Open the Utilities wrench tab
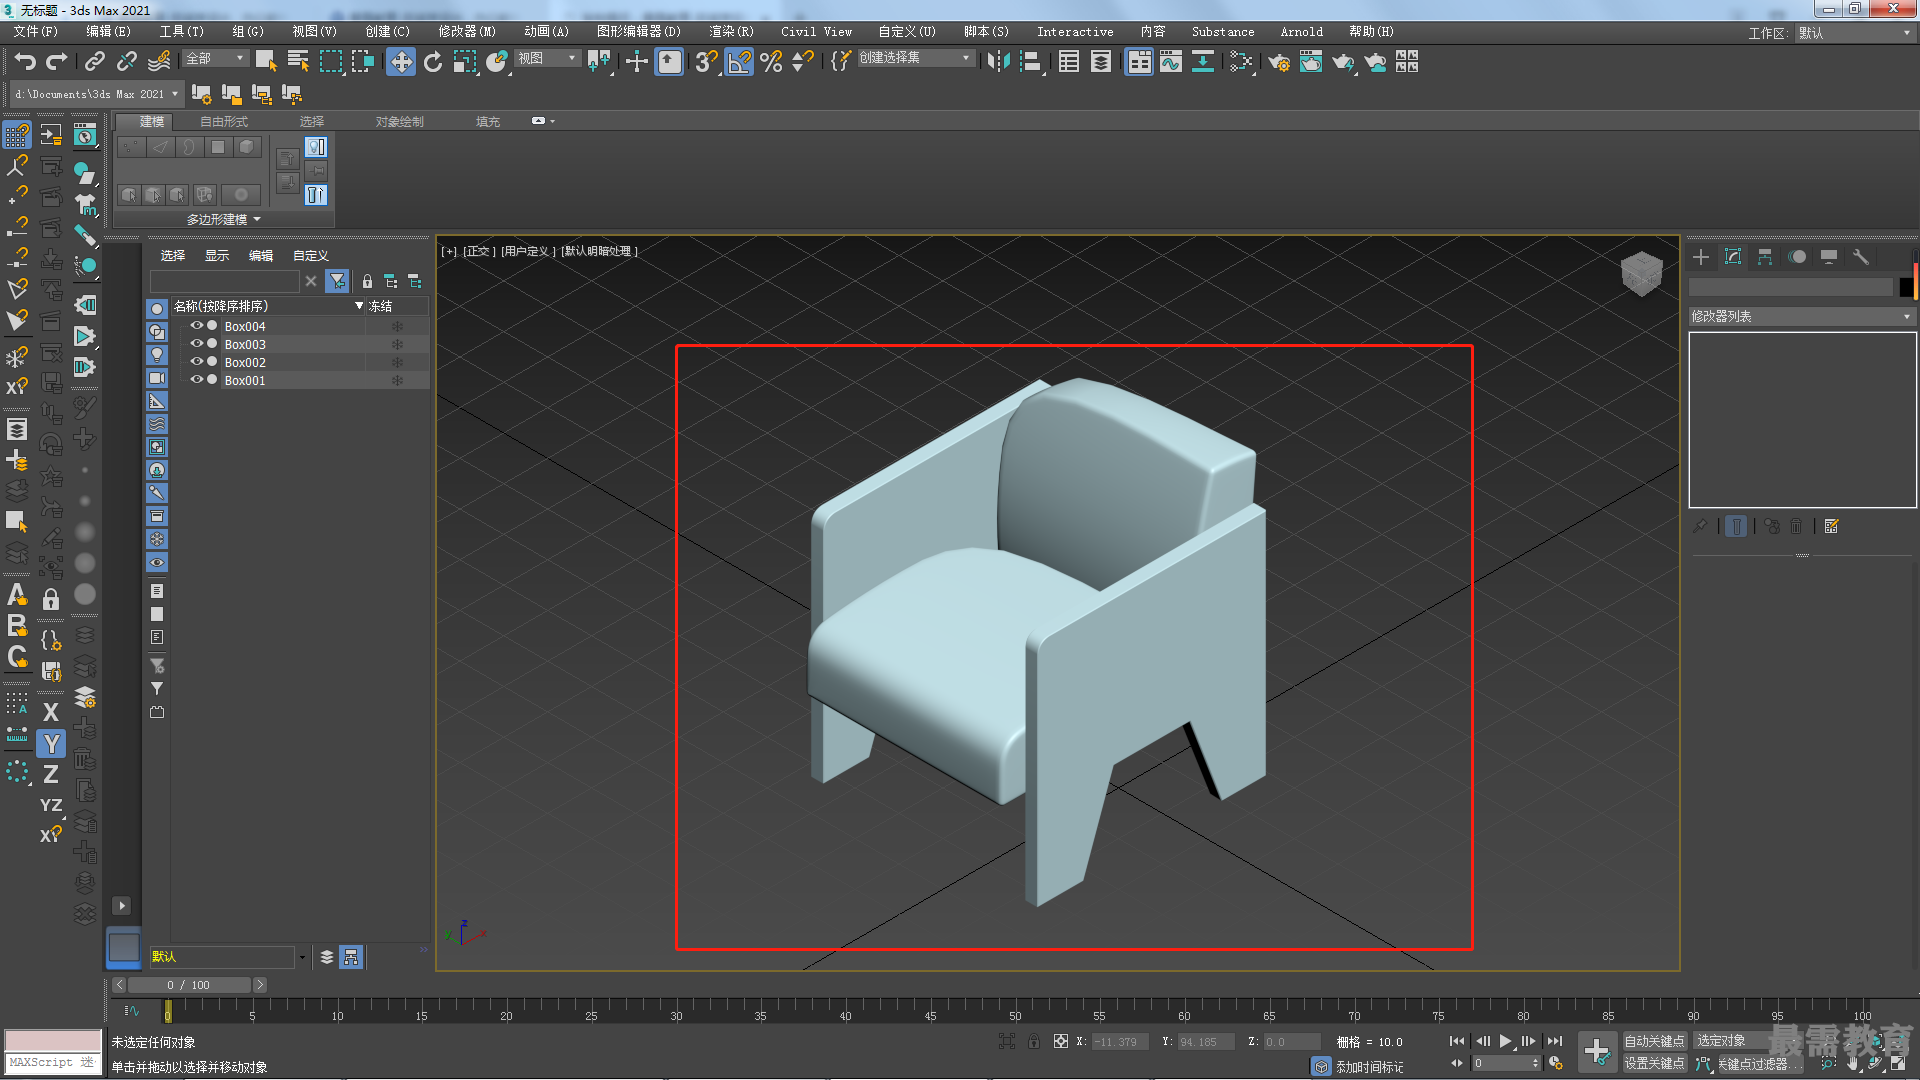Screen dimensions: 1920x1080 tap(1861, 257)
